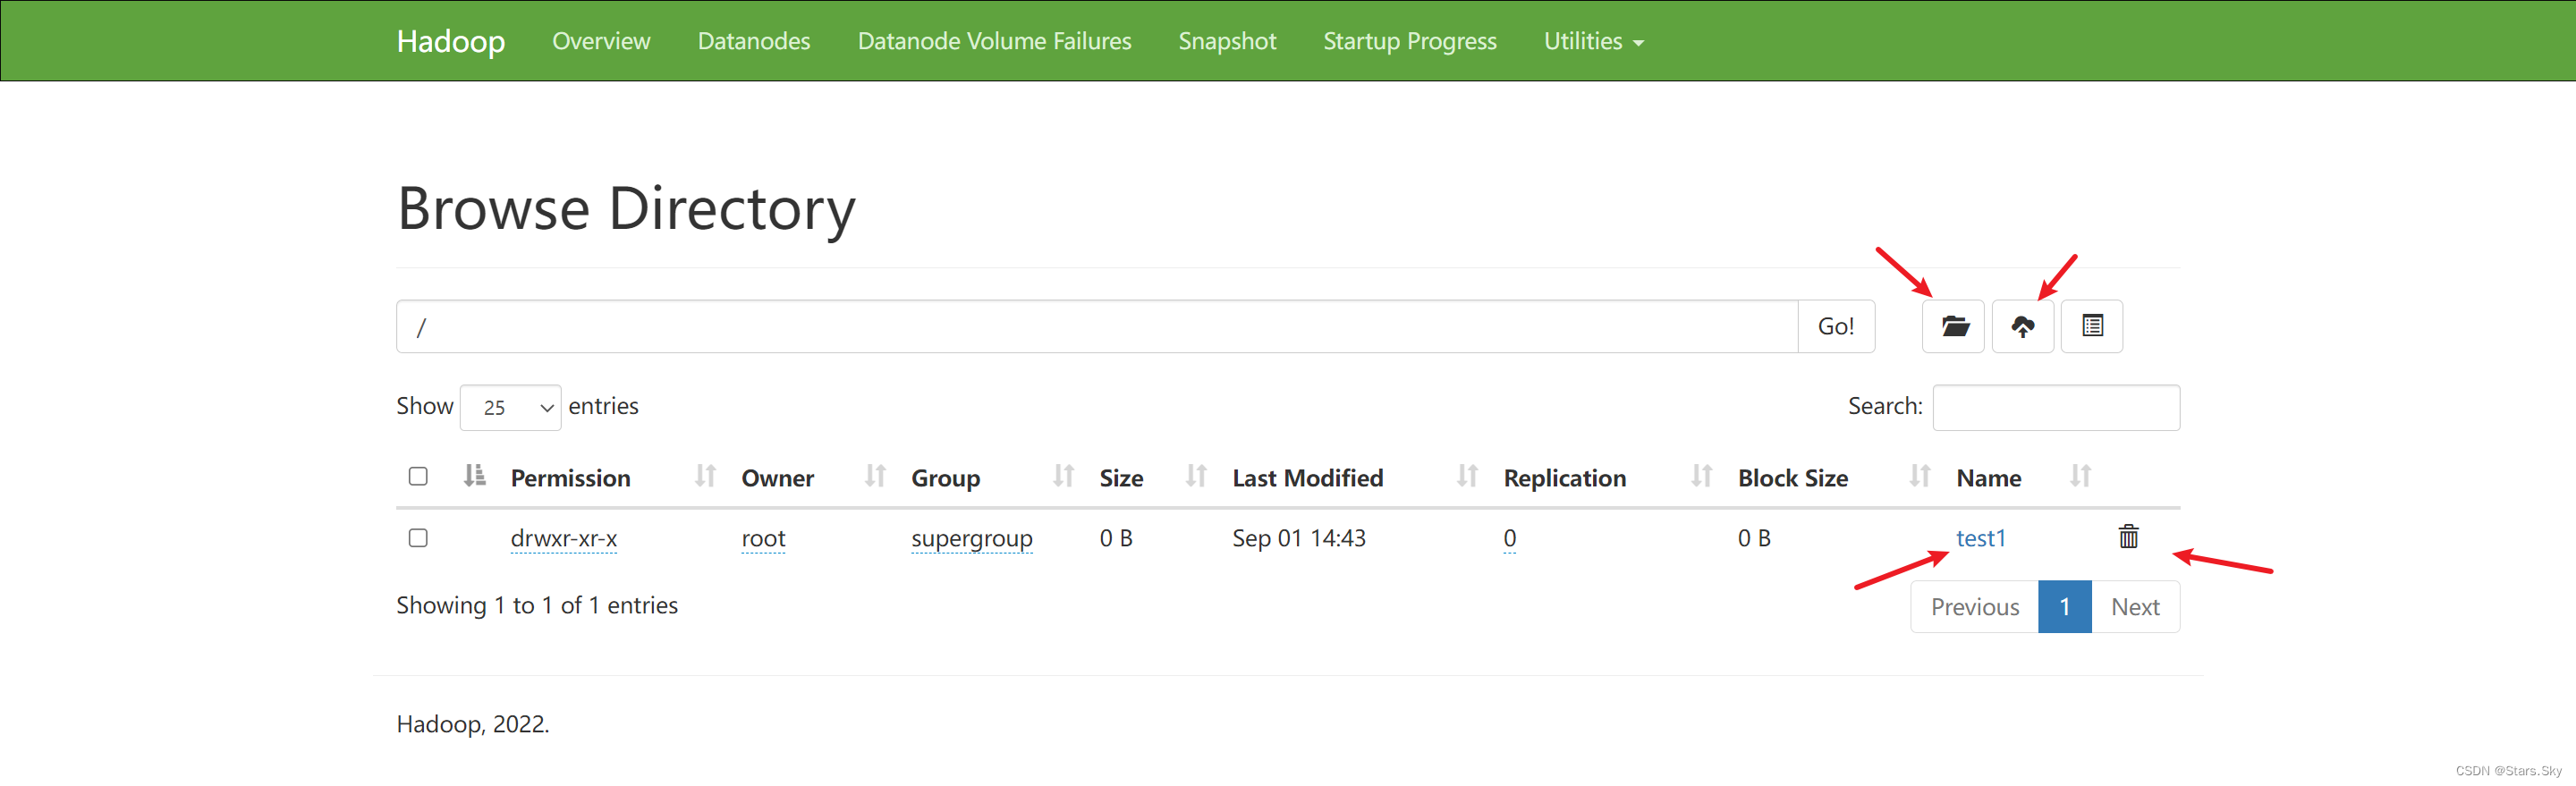Edit permission drwxr-xr-x of test1
Viewport: 2576px width, 786px height.
[x=563, y=538]
